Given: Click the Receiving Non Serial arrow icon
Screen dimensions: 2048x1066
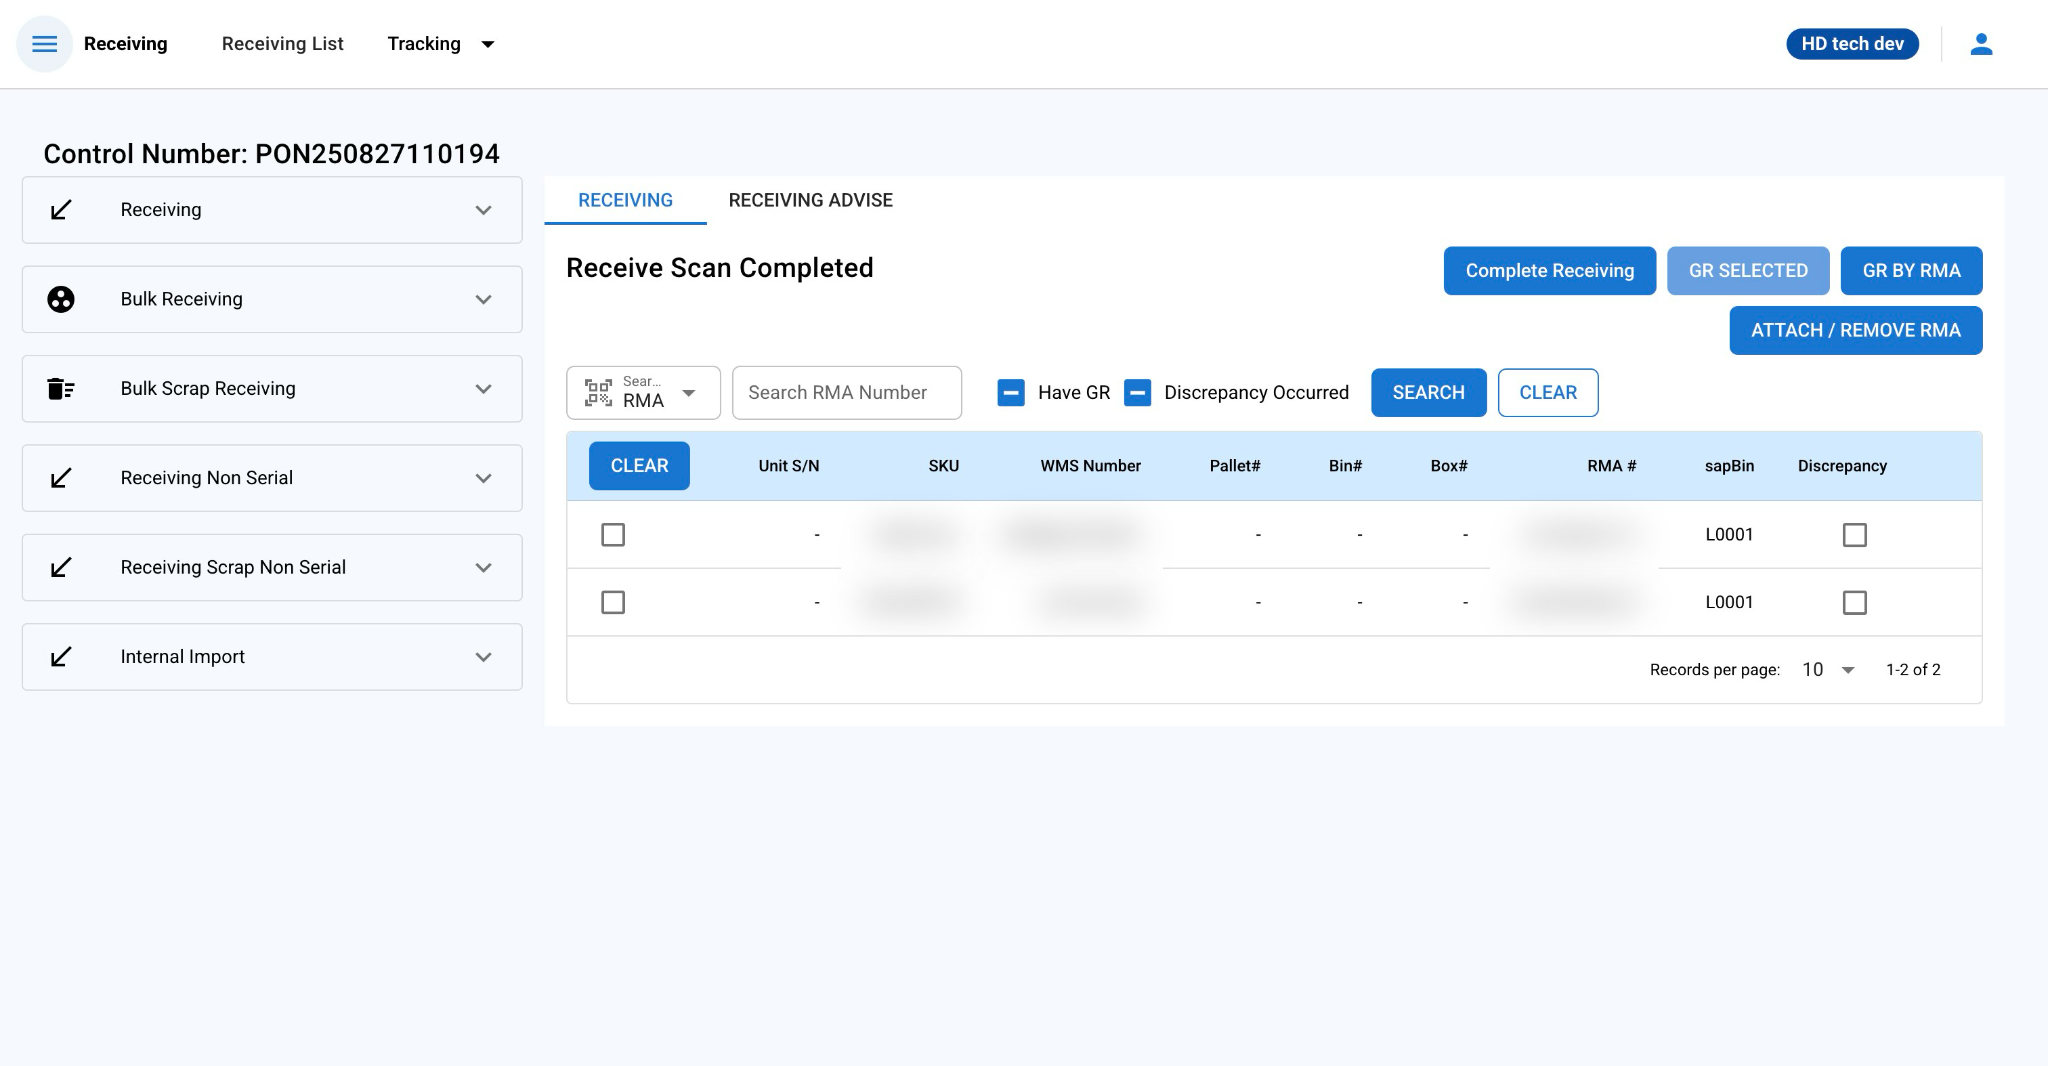Looking at the screenshot, I should point(61,478).
